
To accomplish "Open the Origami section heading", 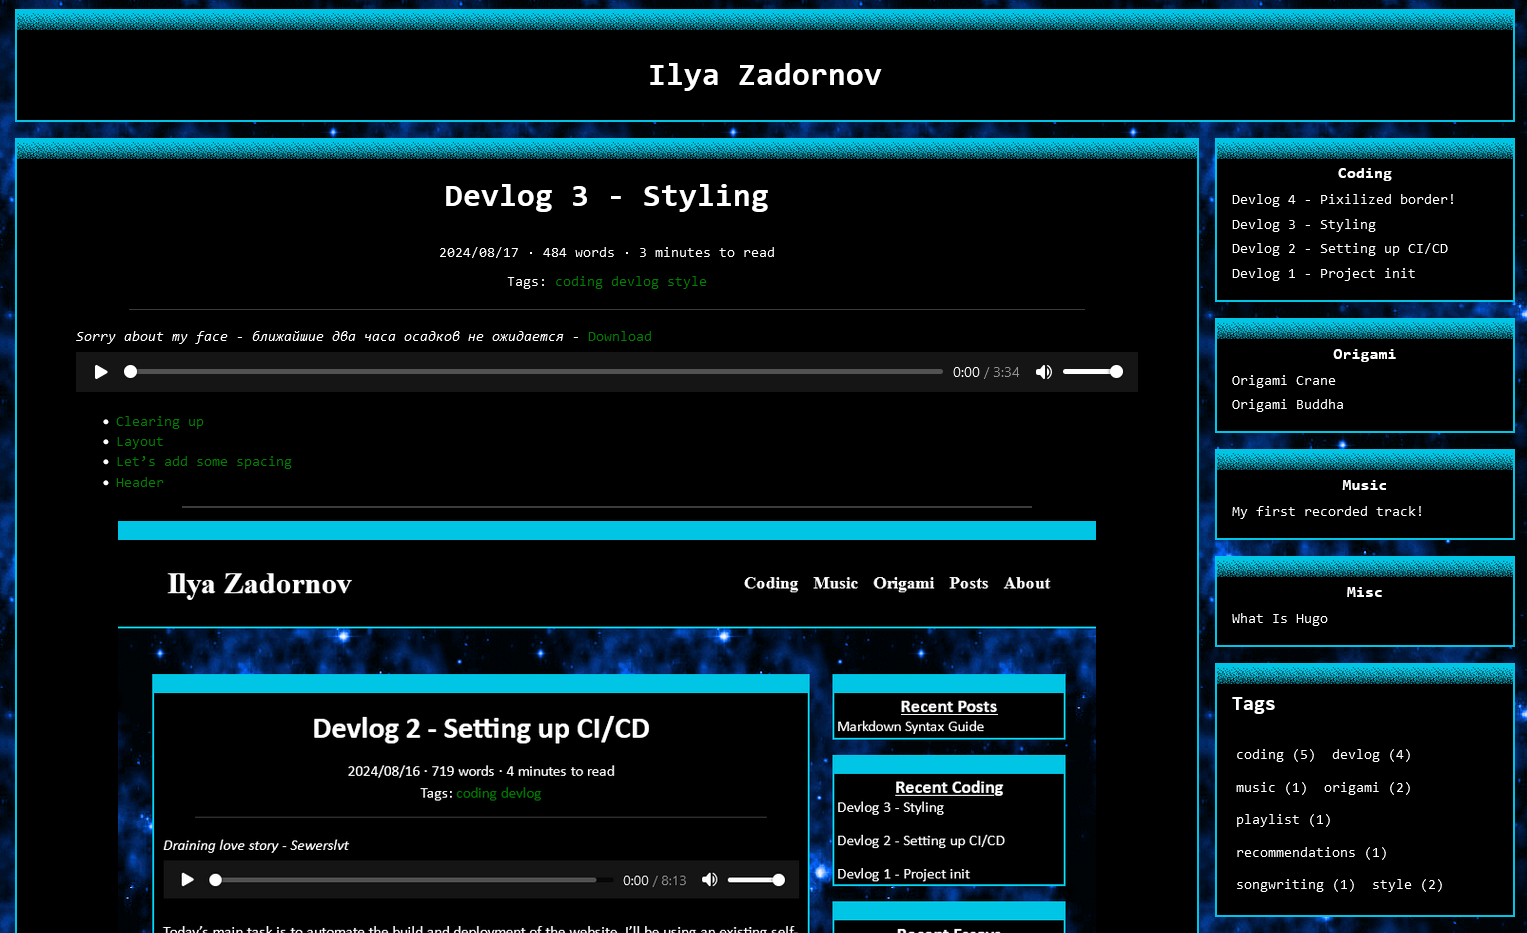I will coord(1365,355).
